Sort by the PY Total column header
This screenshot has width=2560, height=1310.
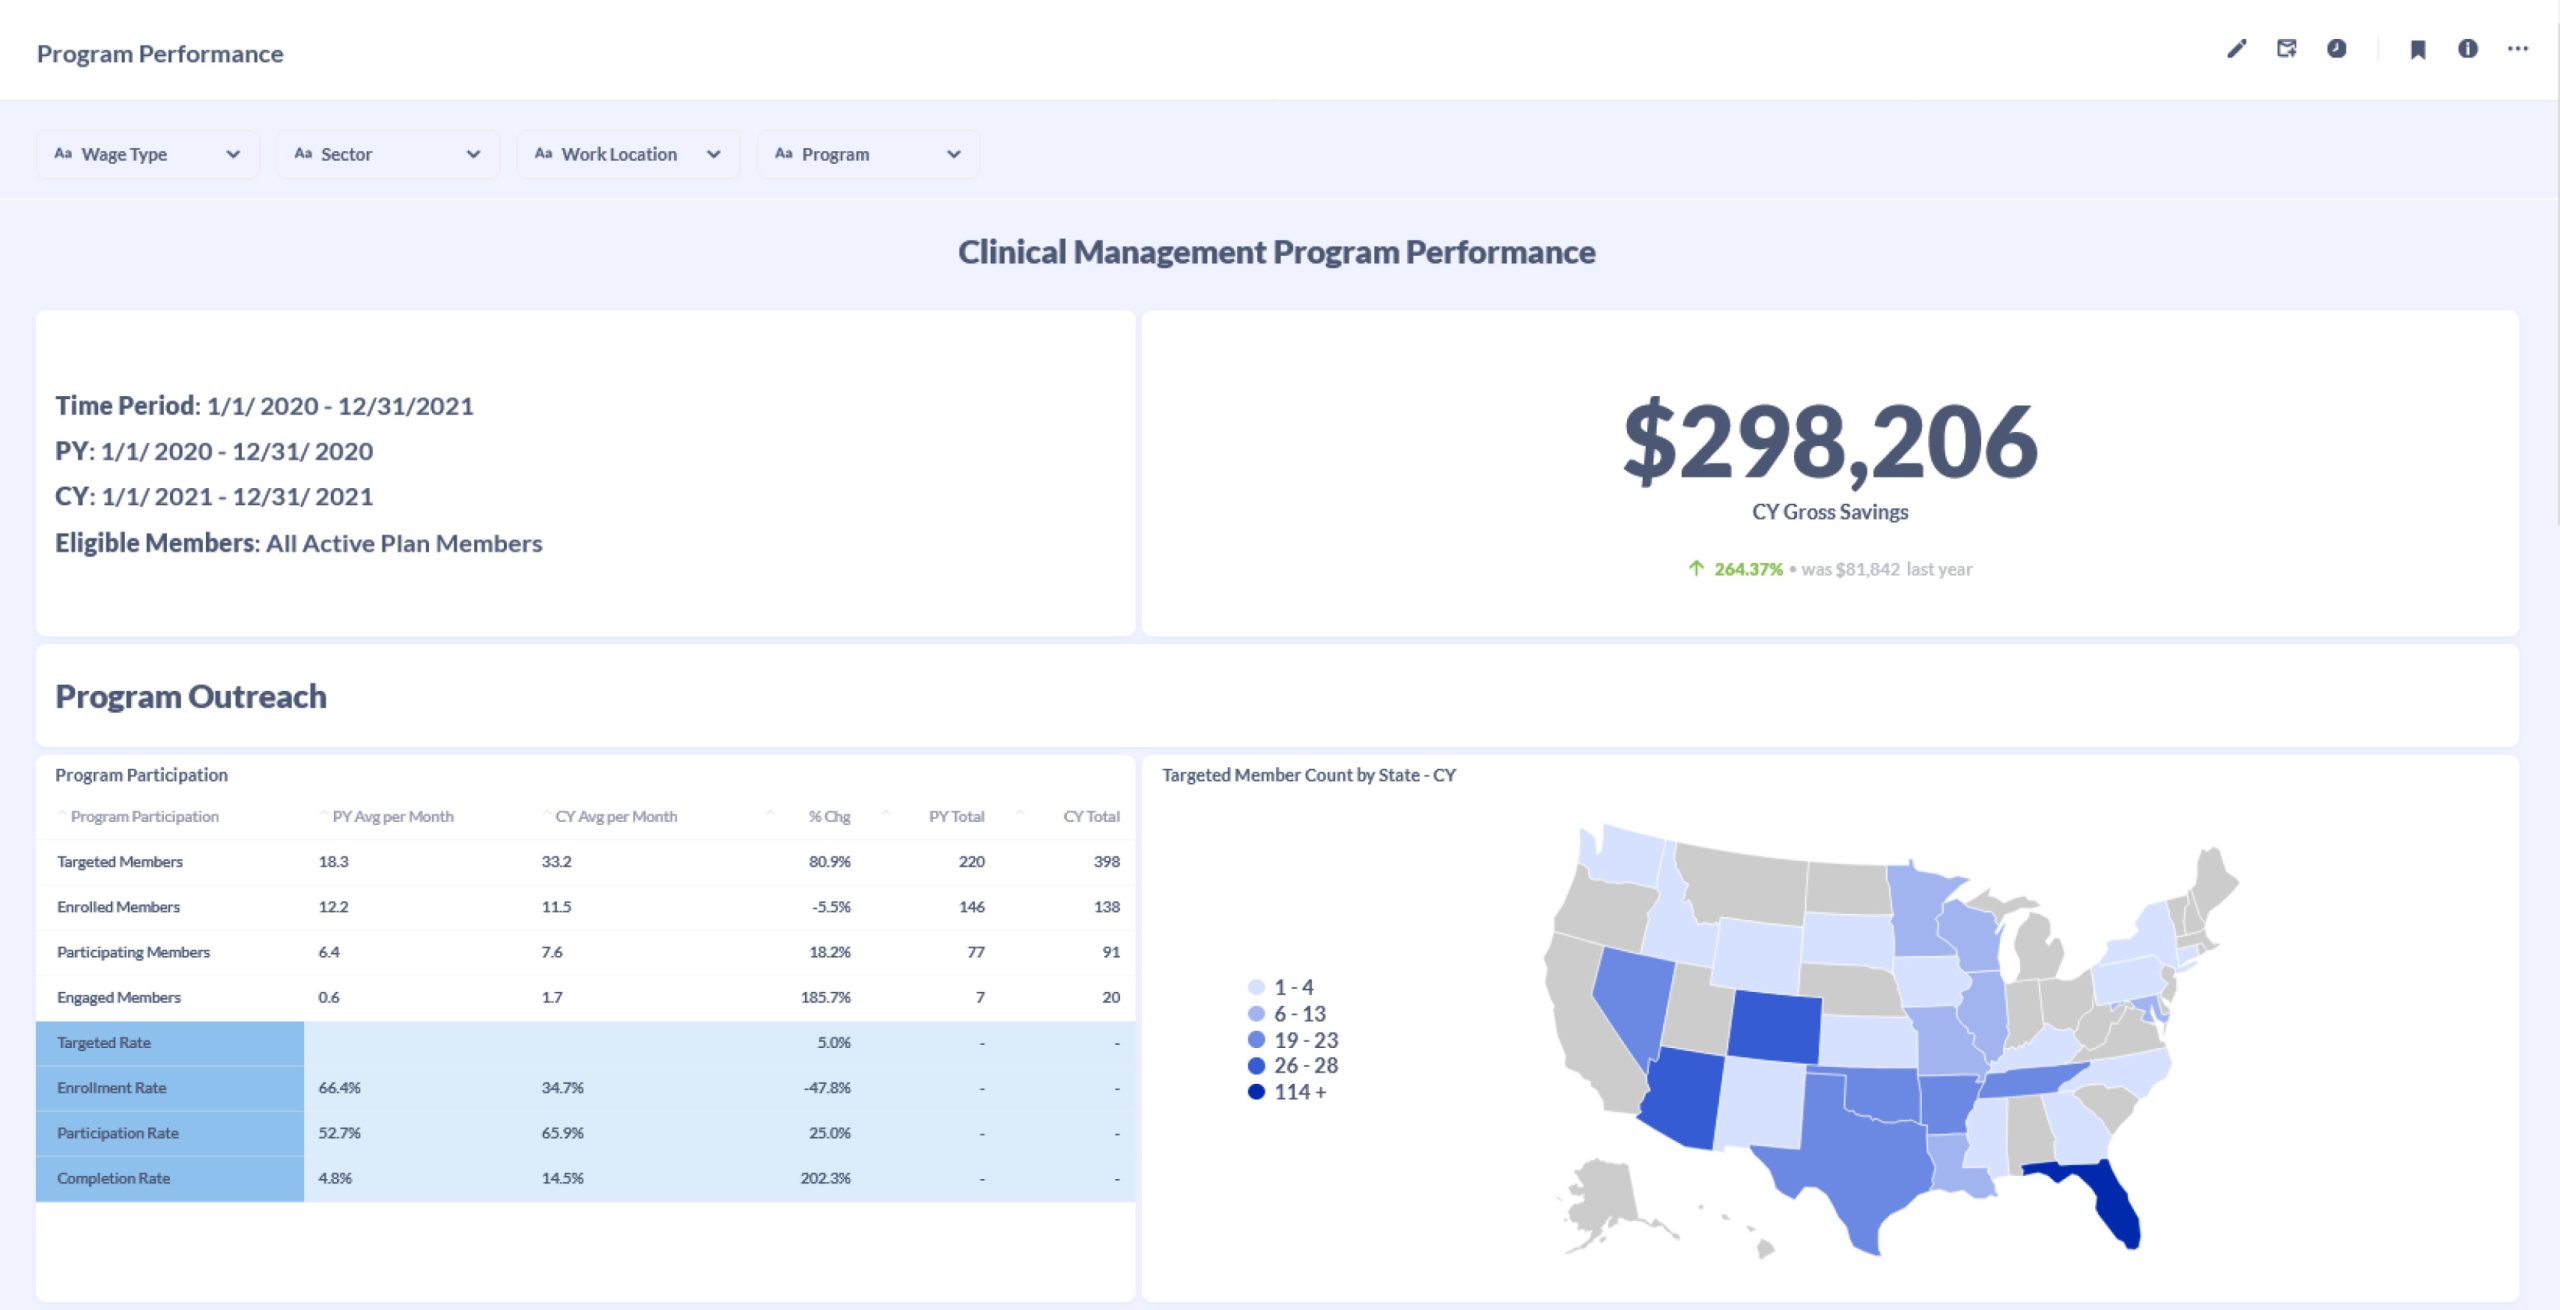coord(956,816)
